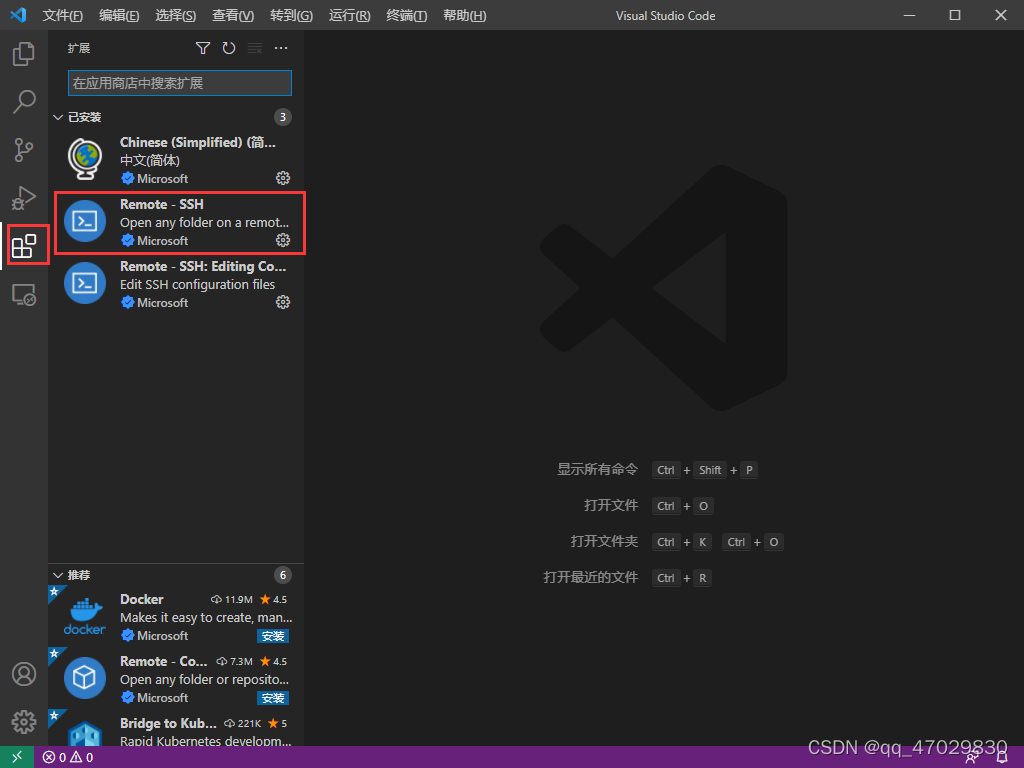Click the Remote - SSH extension icon
This screenshot has width=1024, height=768.
tap(85, 221)
